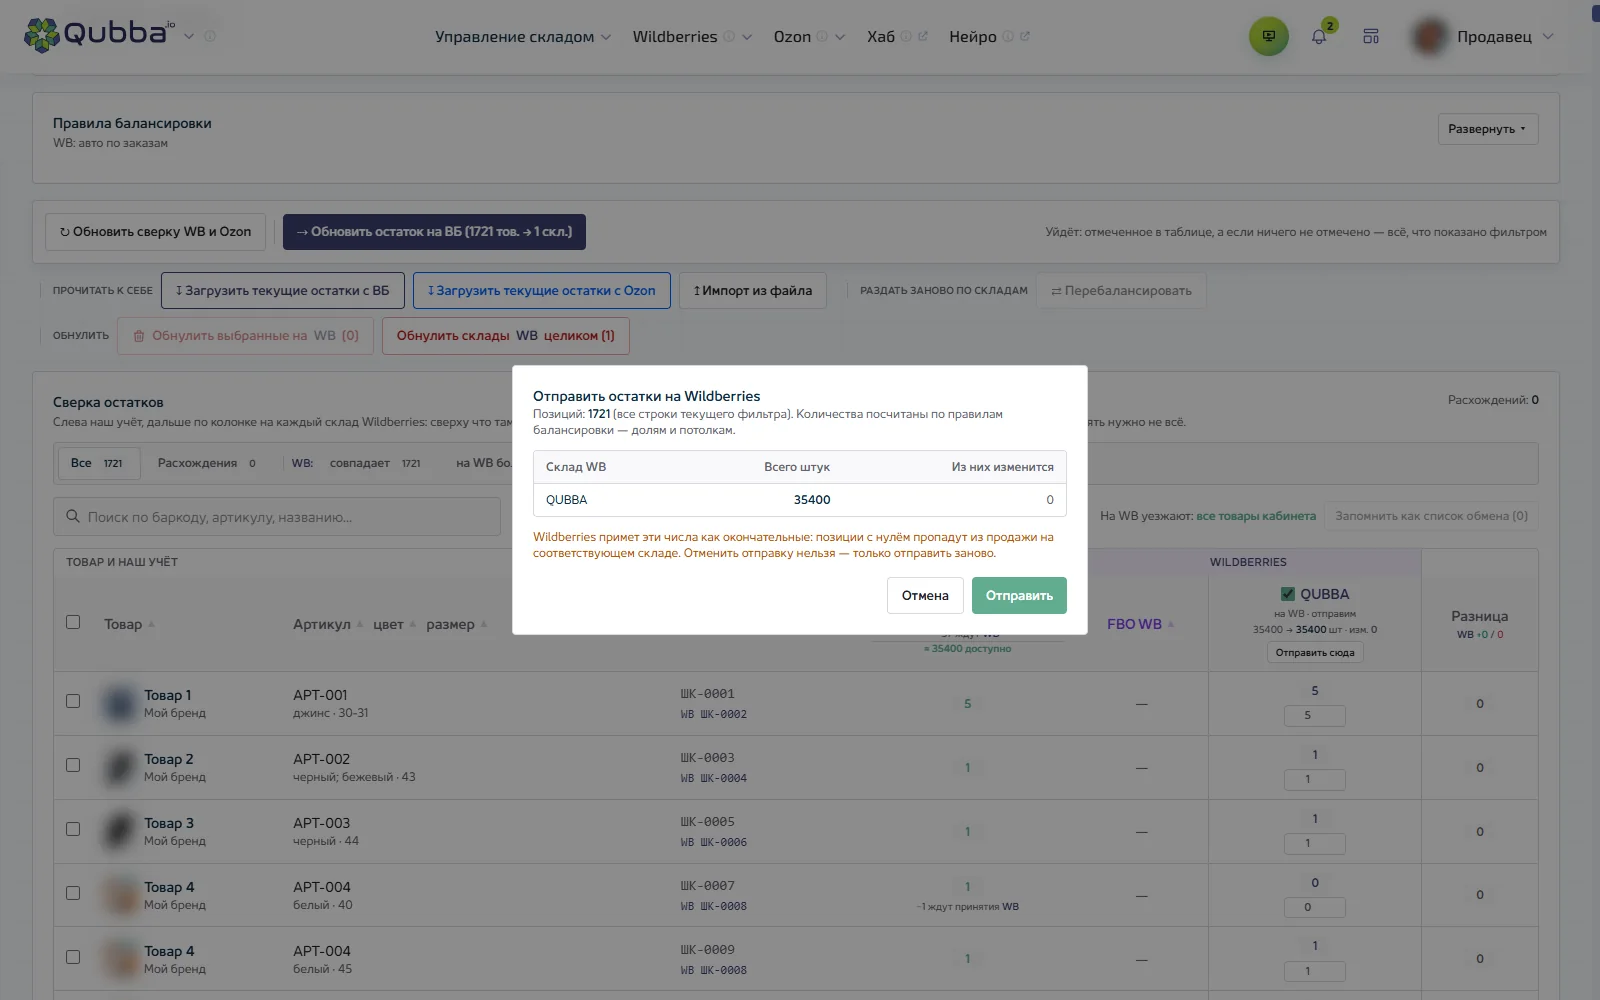This screenshot has width=1600, height=1000.
Task: Select the Расхождения filter tab
Action: (x=207, y=464)
